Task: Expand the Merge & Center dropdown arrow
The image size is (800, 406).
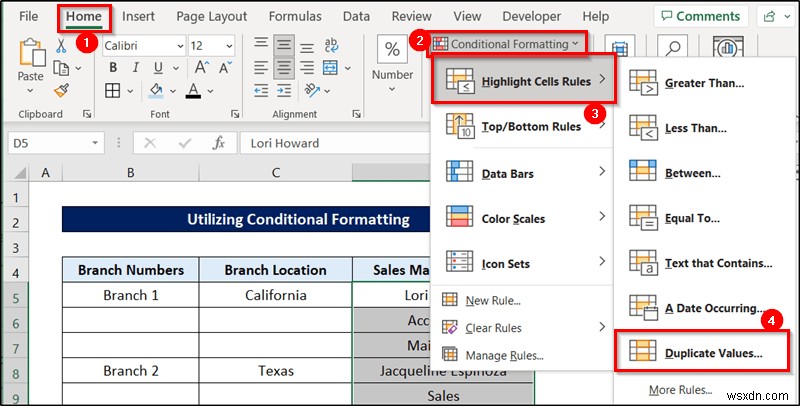Action: tap(347, 68)
